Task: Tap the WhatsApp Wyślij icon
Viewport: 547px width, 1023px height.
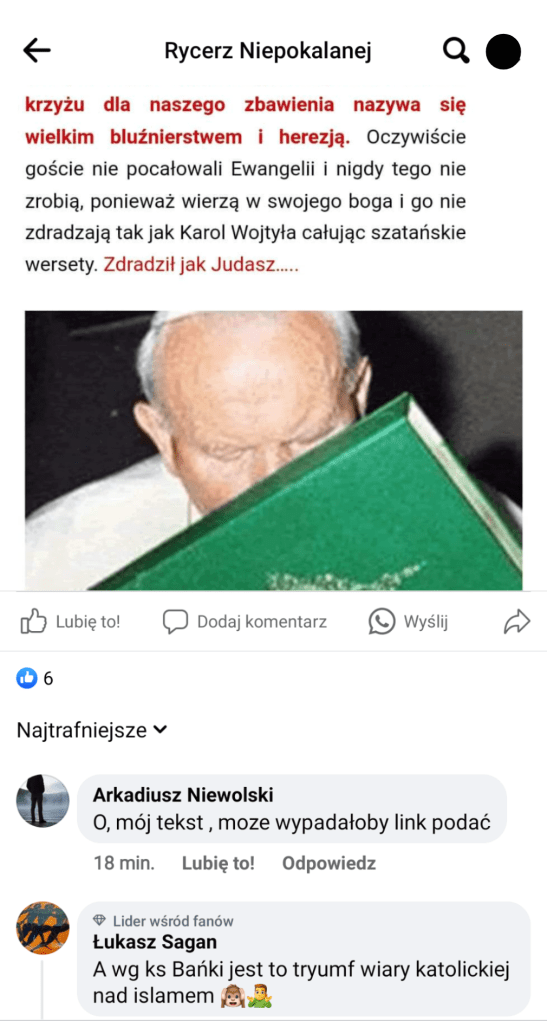Action: [382, 622]
